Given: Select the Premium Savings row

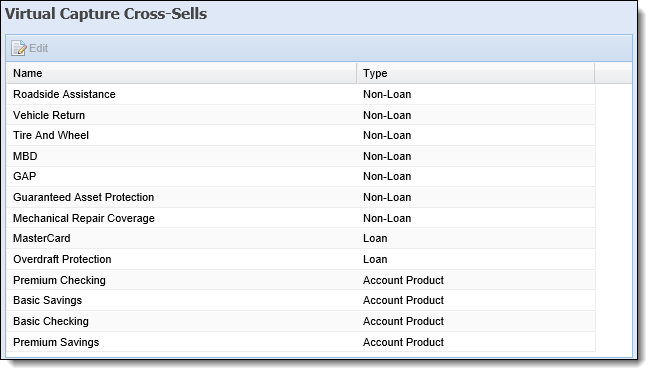Looking at the screenshot, I should point(301,342).
